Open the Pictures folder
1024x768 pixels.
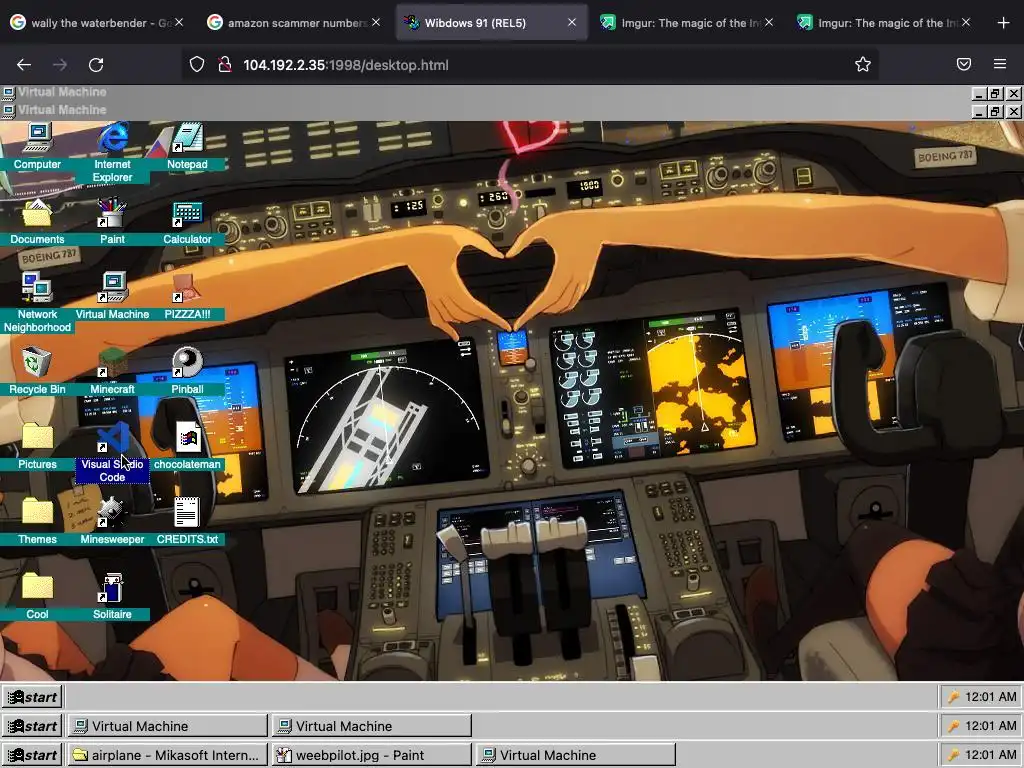pyautogui.click(x=37, y=447)
